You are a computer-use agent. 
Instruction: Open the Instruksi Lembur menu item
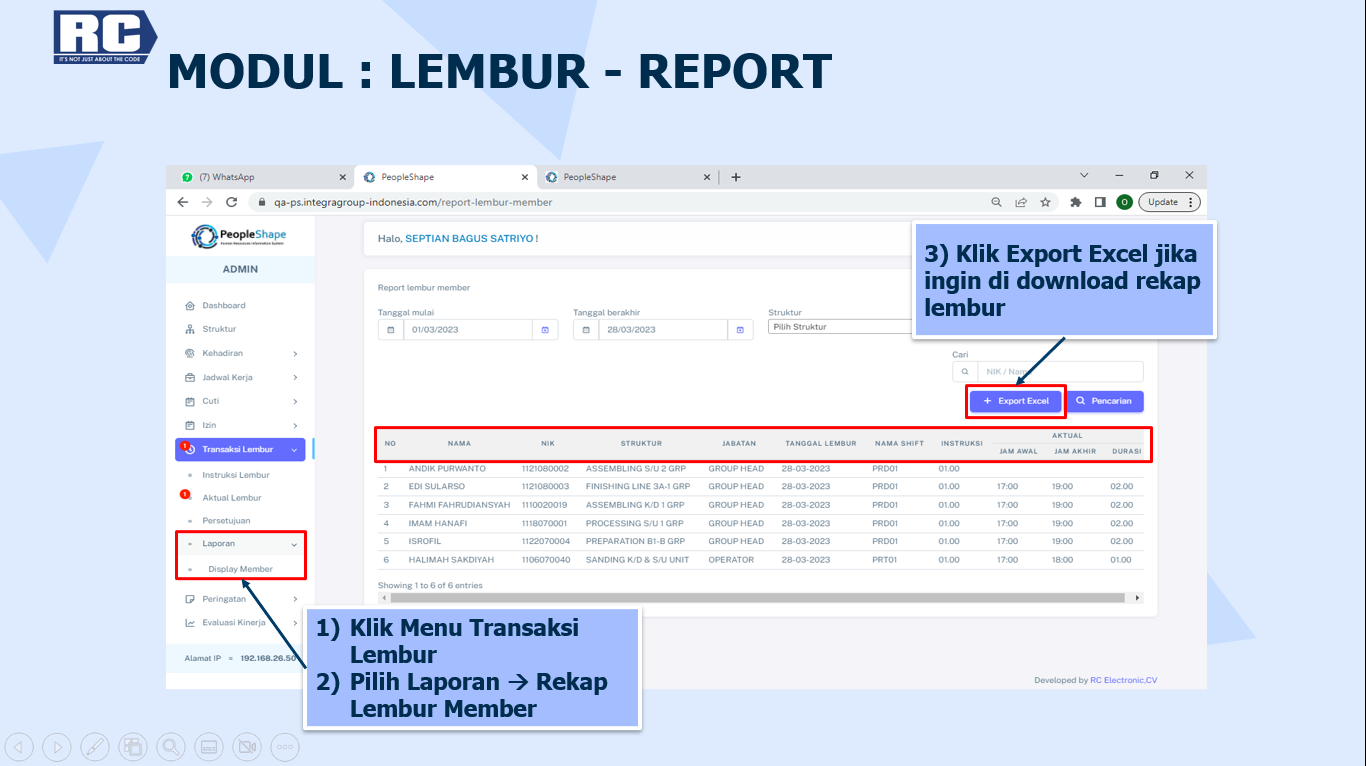click(236, 475)
